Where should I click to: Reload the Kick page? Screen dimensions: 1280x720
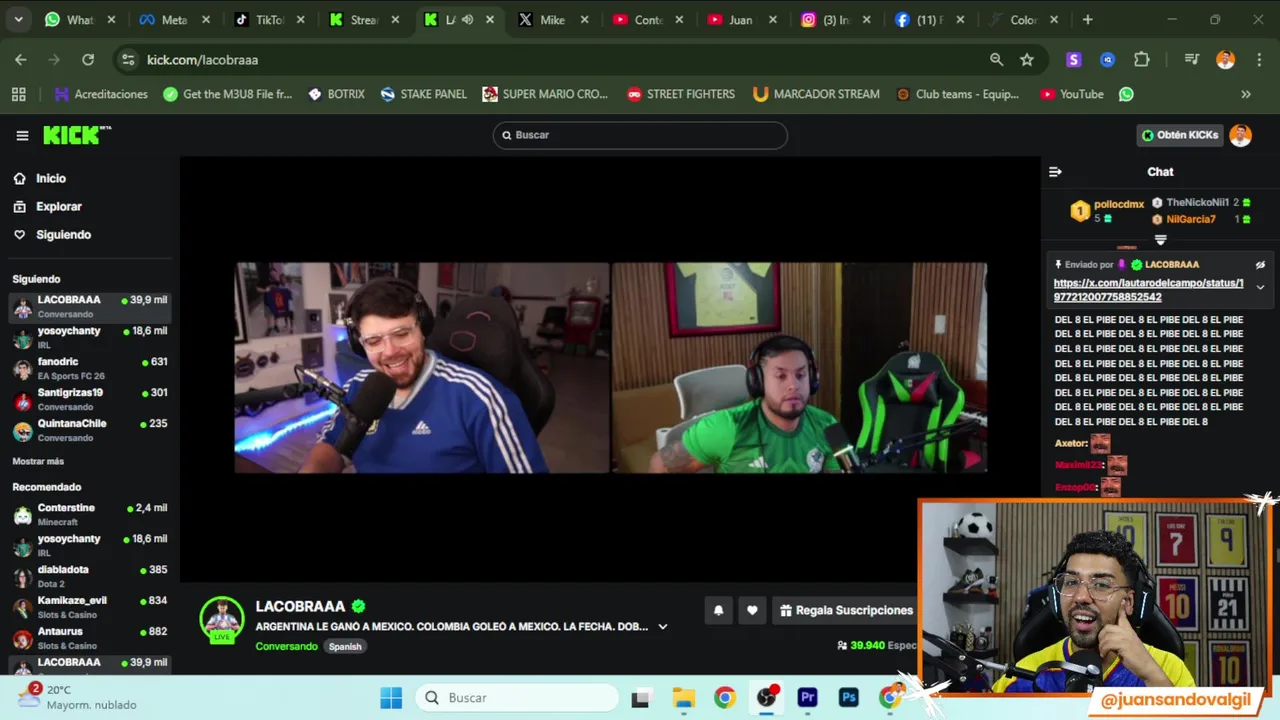[x=88, y=60]
